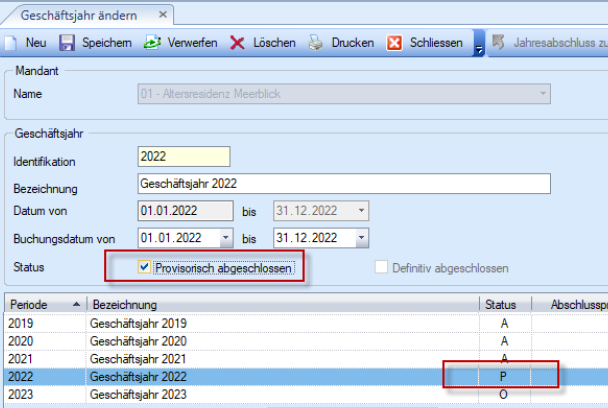Toggle Definitiv abgeschlossen checkbox
Viewport: 608px width, 408px height.
coord(381,267)
